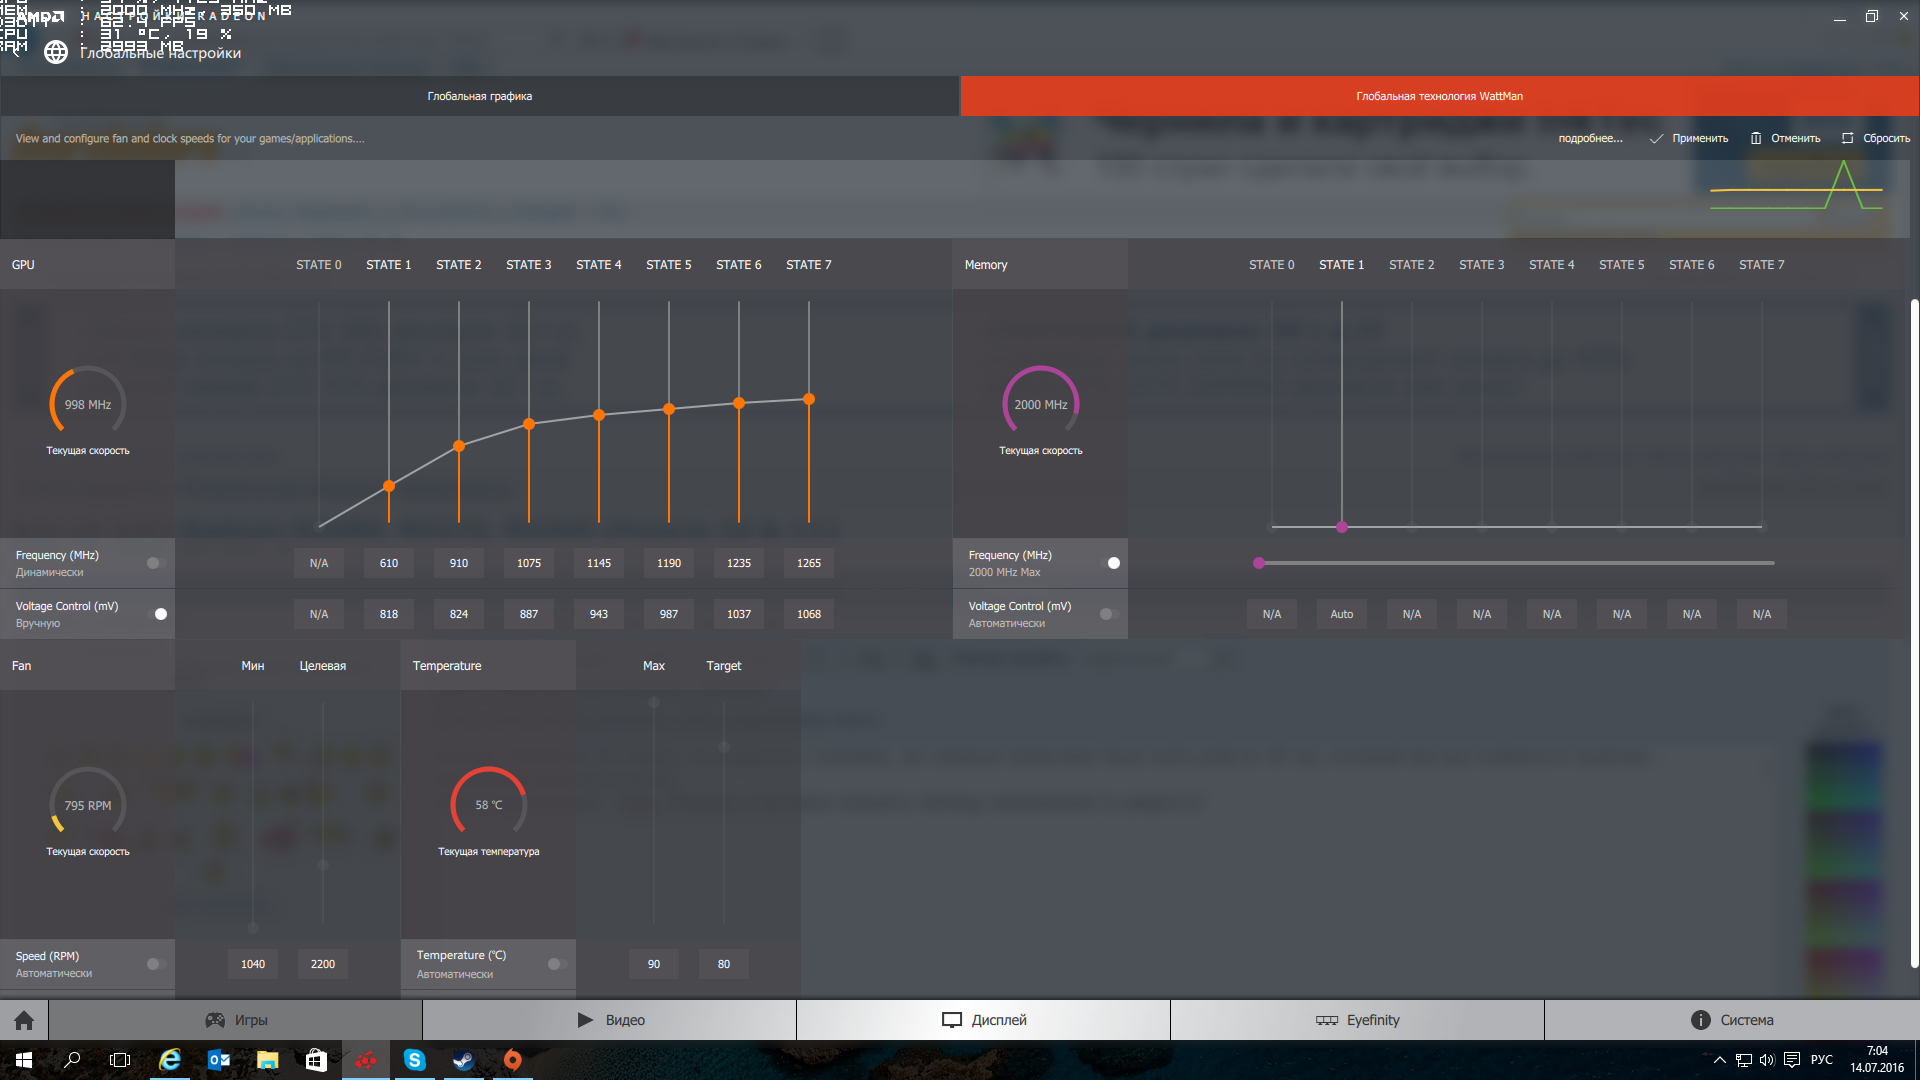This screenshot has height=1080, width=1920.
Task: Toggle GPU Frequency dynamic switch
Action: click(x=155, y=563)
